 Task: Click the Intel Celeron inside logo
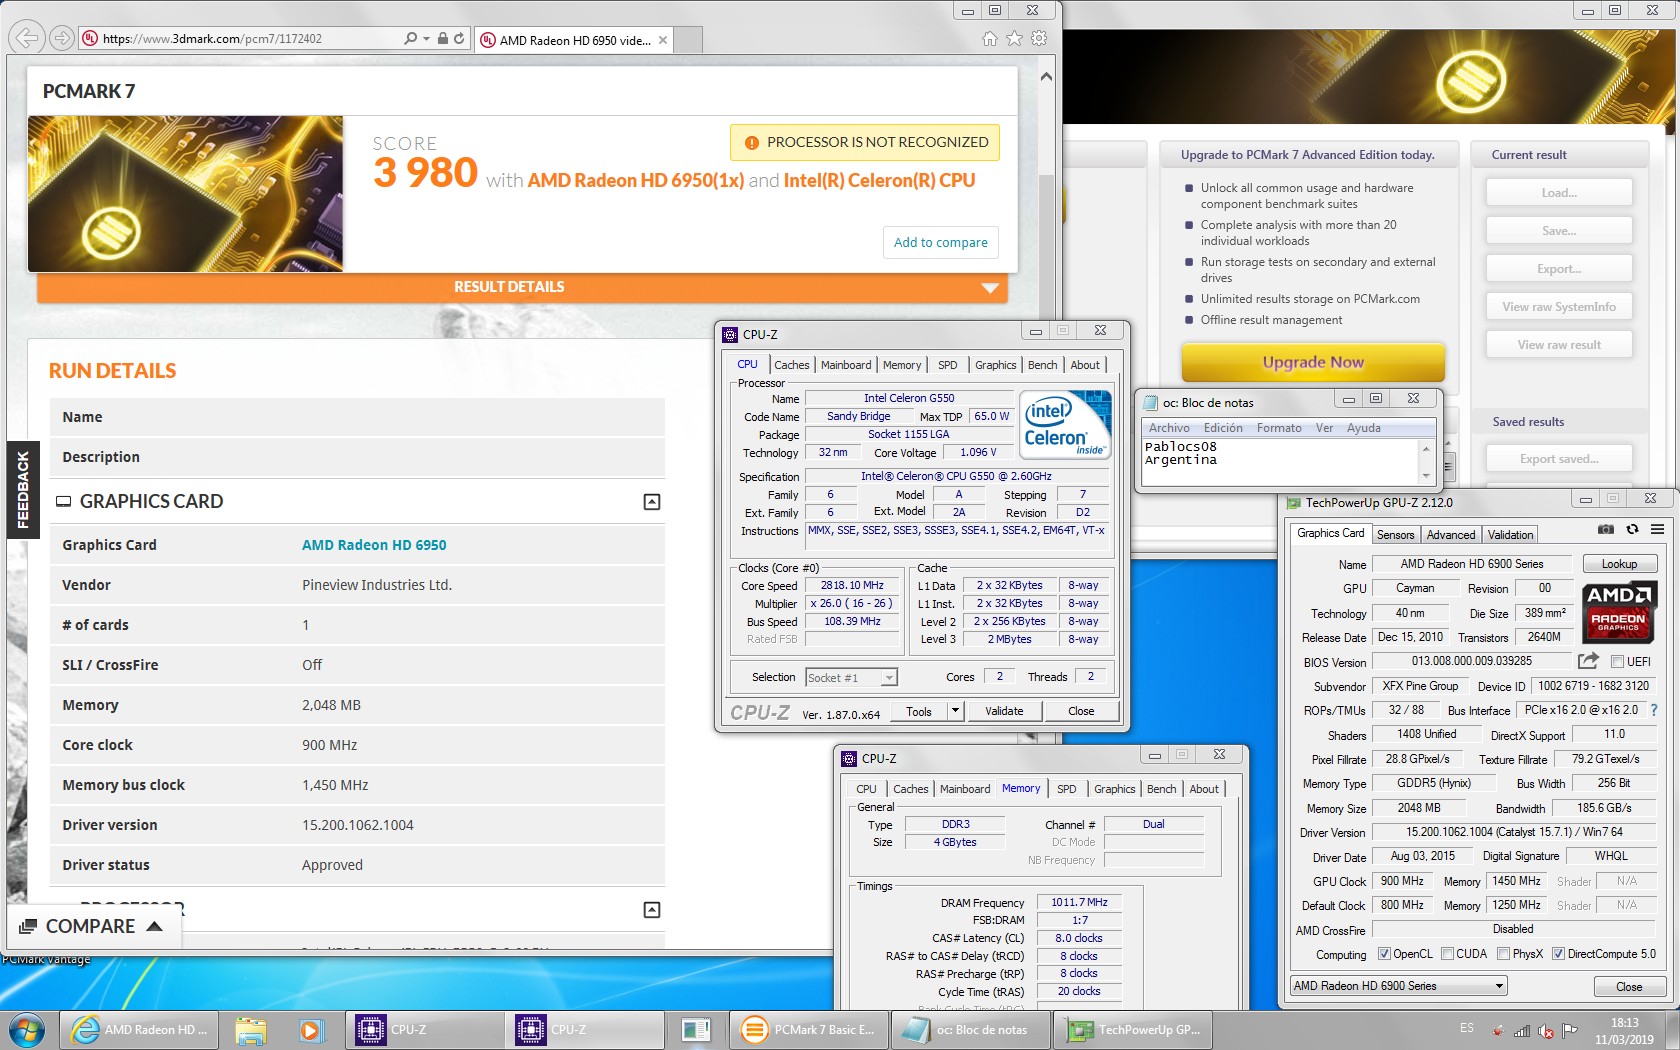(1065, 425)
